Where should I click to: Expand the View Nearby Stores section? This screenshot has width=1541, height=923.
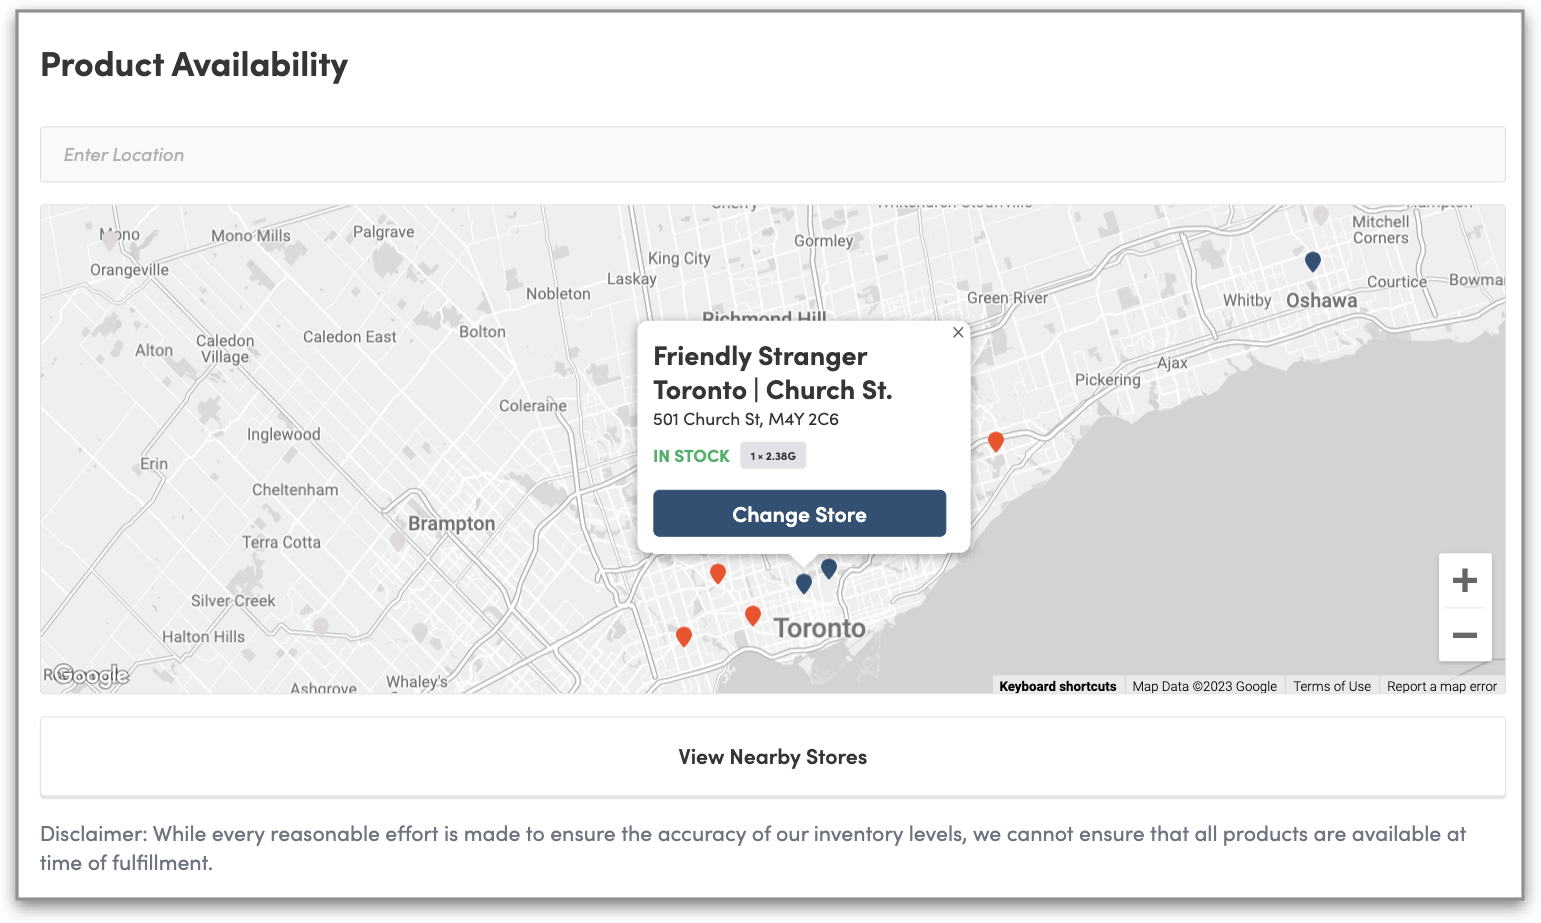(772, 757)
